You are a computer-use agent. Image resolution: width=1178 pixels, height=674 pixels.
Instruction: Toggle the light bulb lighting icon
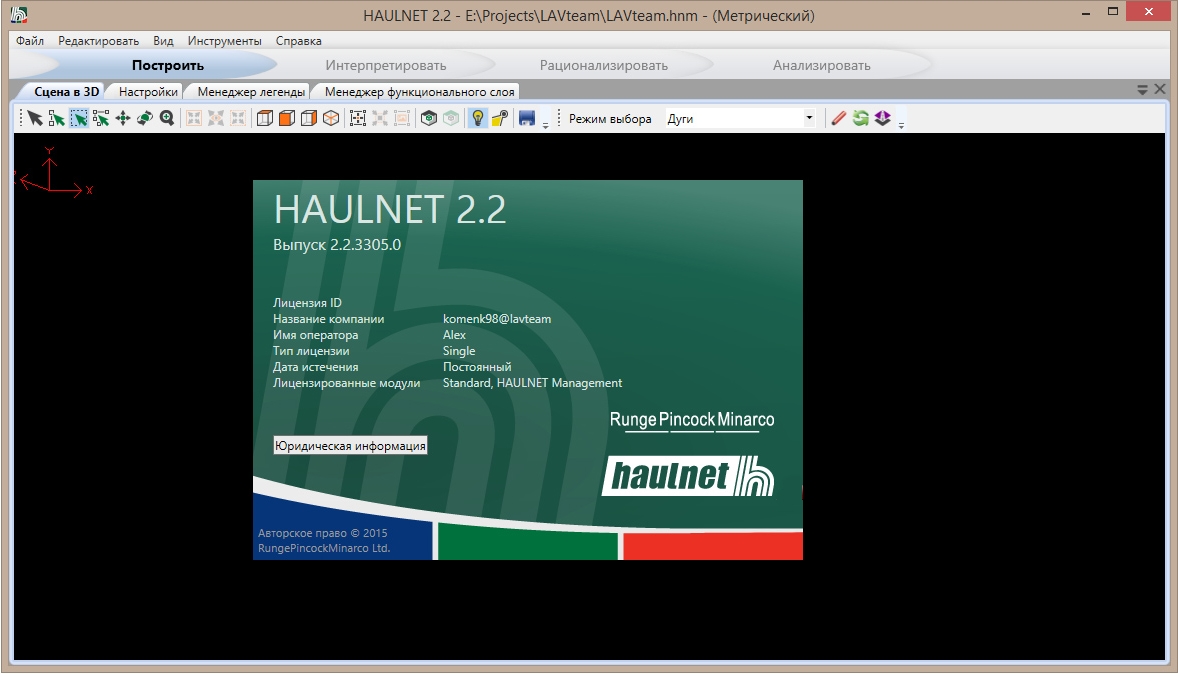point(477,119)
